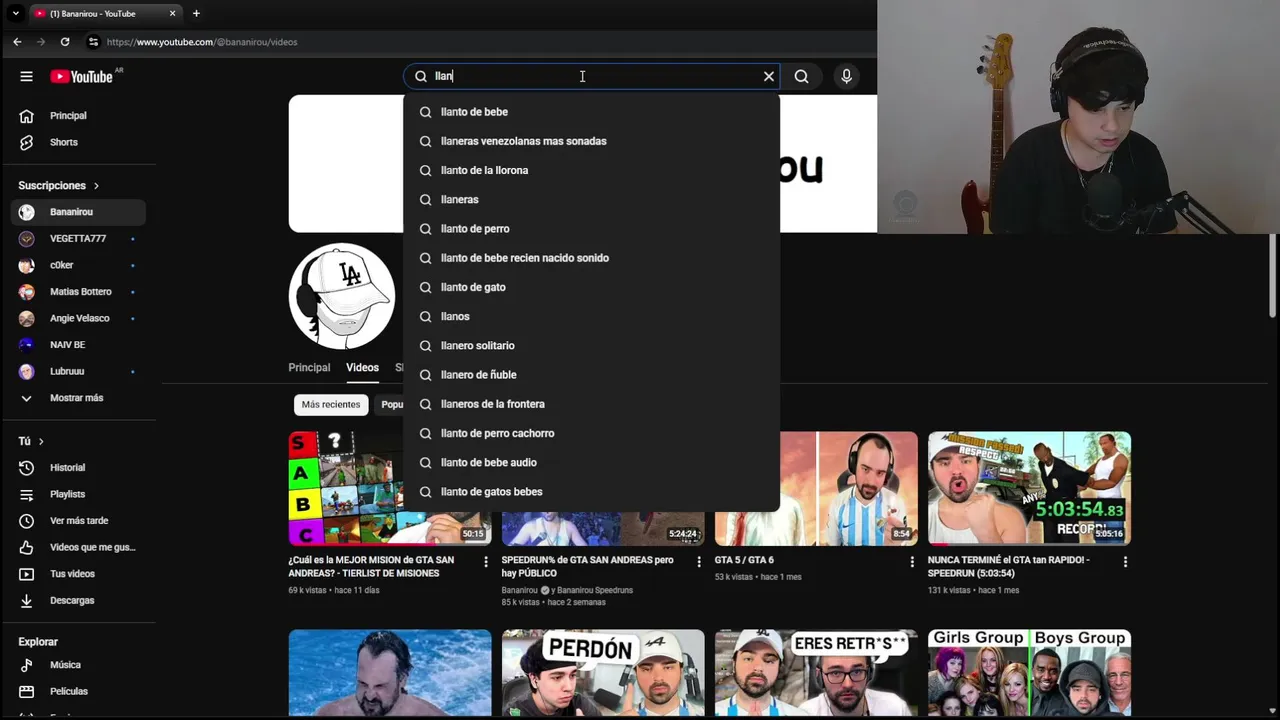Focus the browser address bar URL

click(202, 42)
